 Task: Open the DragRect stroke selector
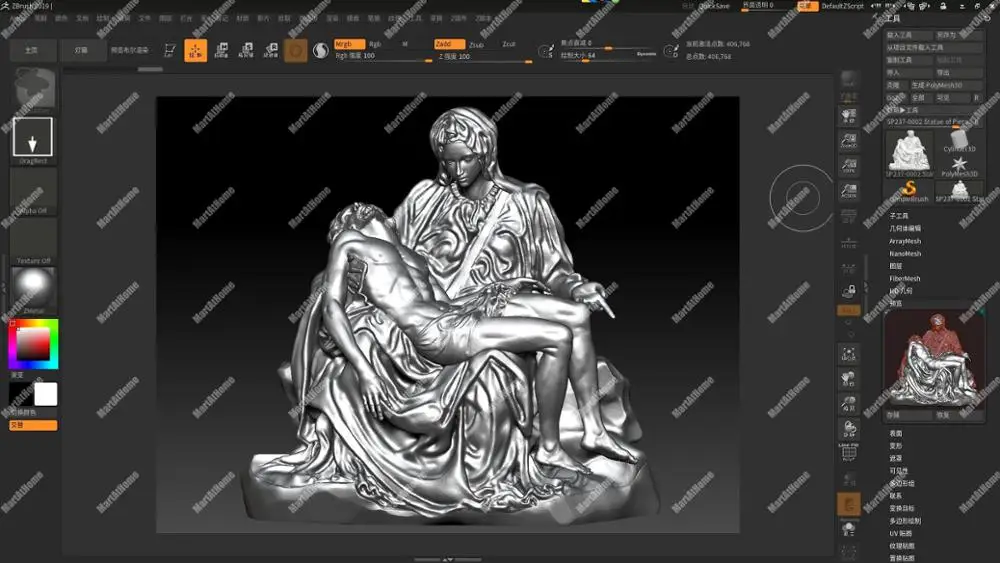(33, 140)
